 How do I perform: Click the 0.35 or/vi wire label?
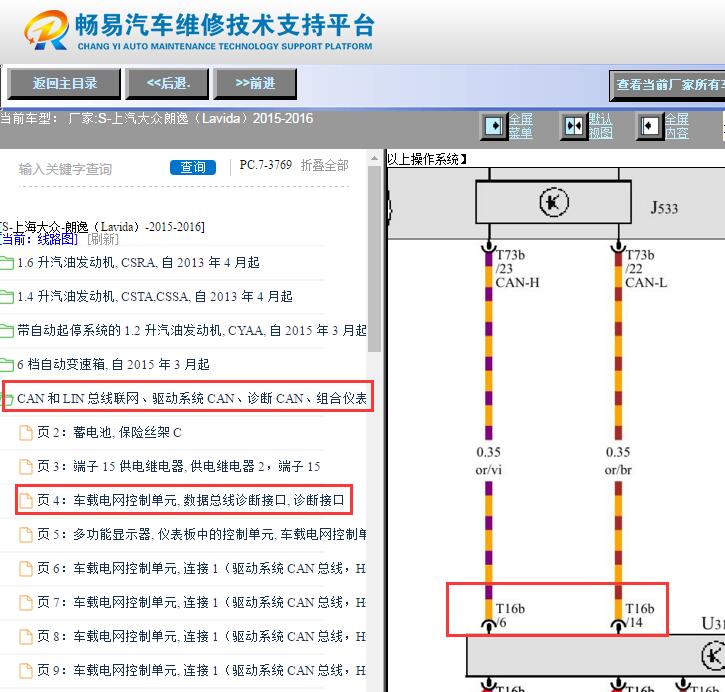point(488,461)
